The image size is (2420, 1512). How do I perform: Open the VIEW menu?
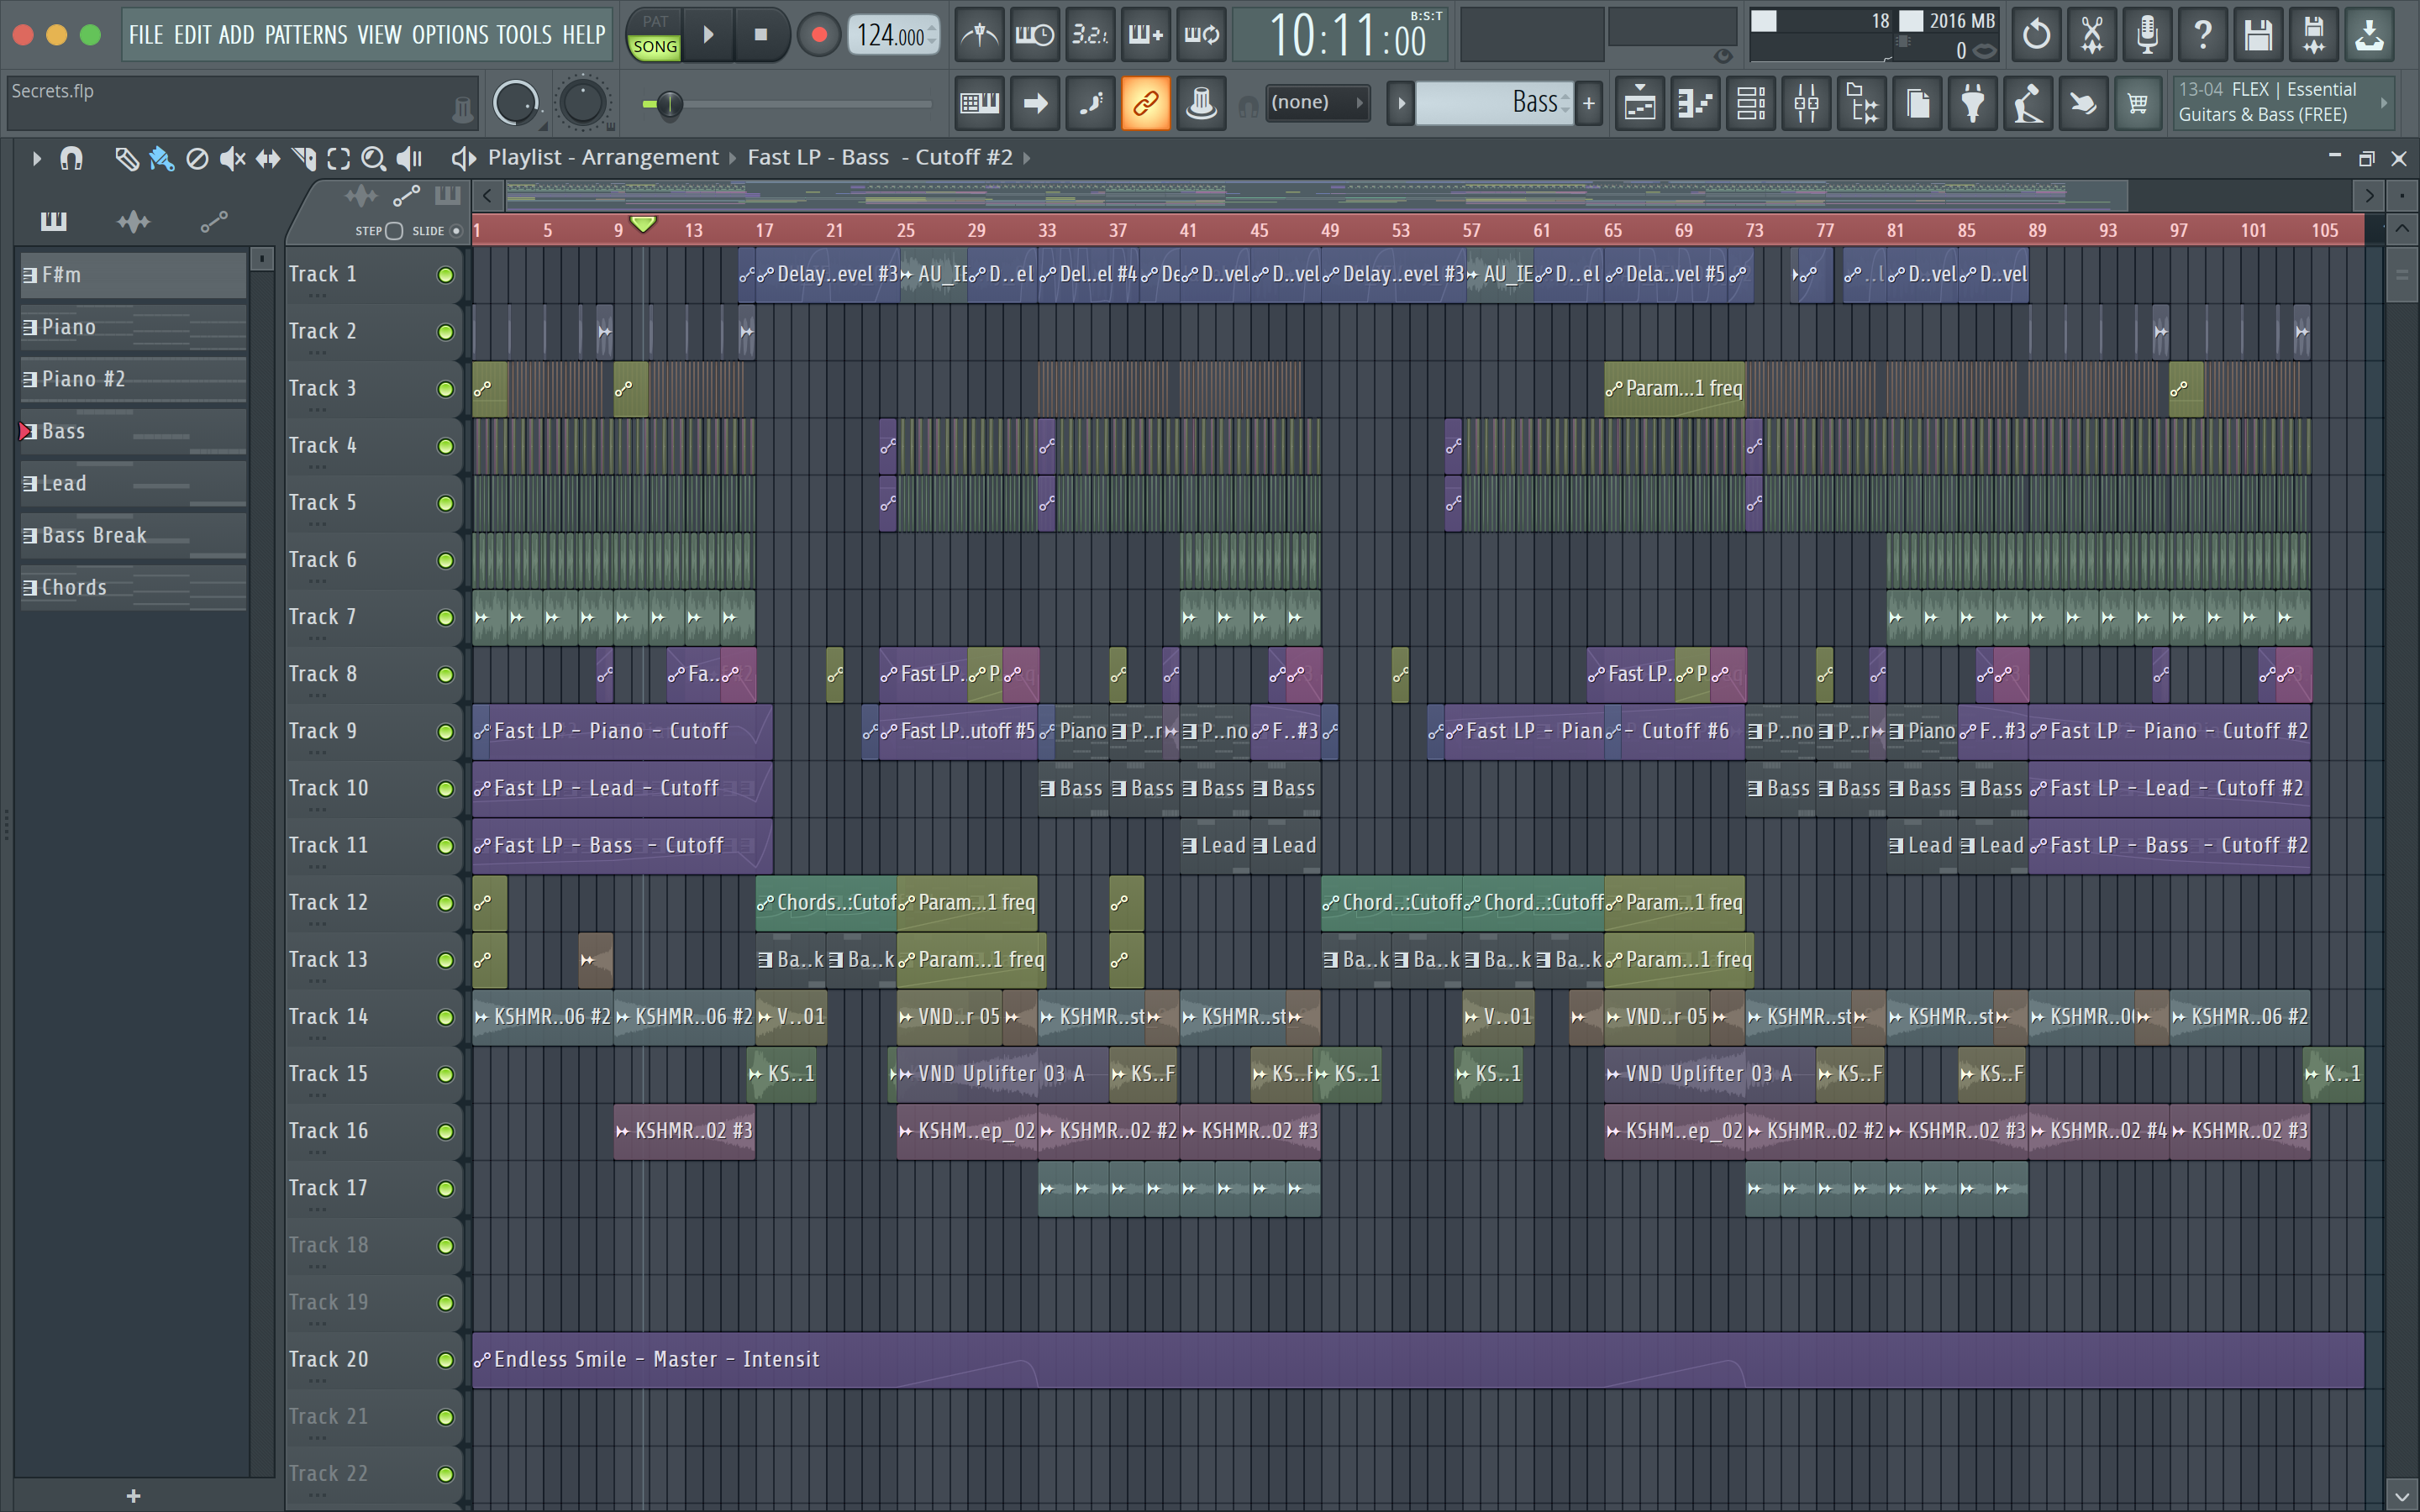coord(379,35)
